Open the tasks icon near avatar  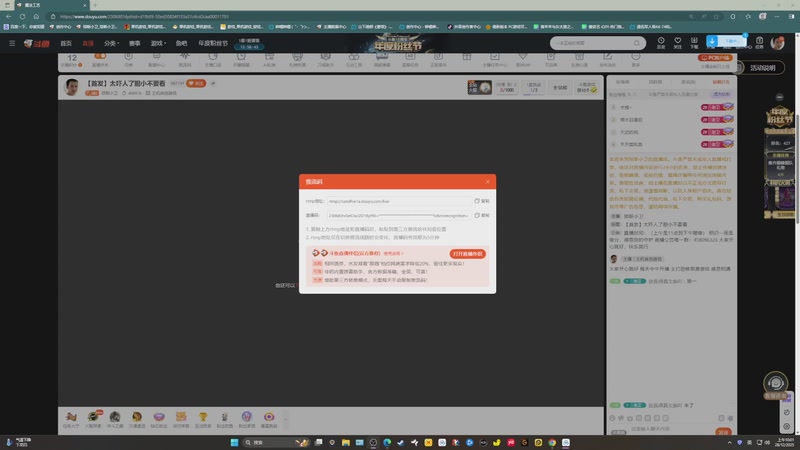[759, 42]
